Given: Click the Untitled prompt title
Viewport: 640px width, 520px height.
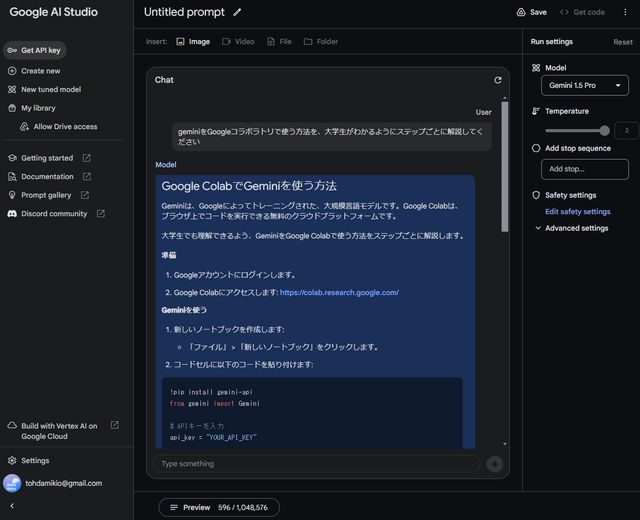Looking at the screenshot, I should (x=184, y=12).
